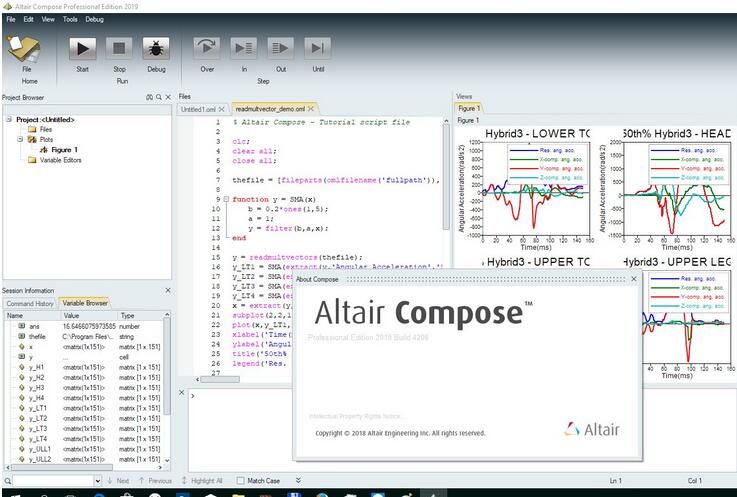This screenshot has height=497, width=737.
Task: Float the Project Browser panel
Action: 149,97
